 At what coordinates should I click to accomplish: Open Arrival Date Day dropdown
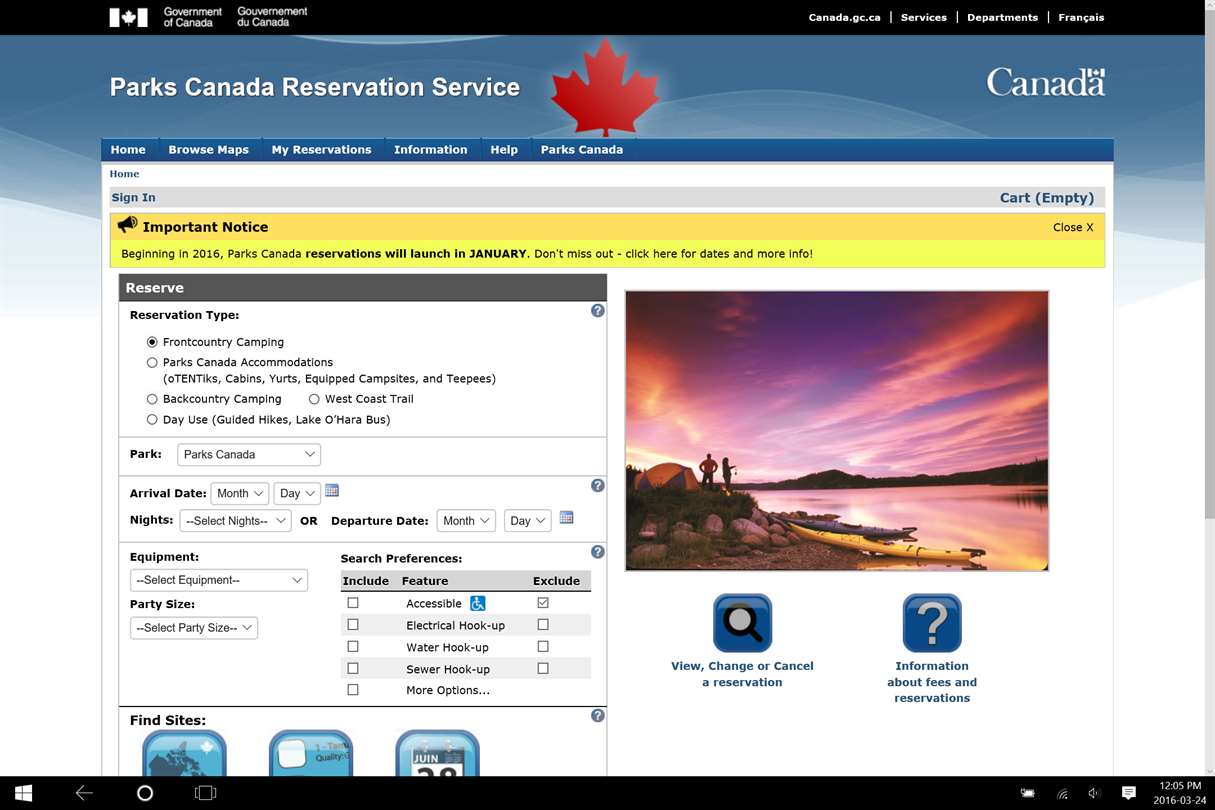coord(297,493)
